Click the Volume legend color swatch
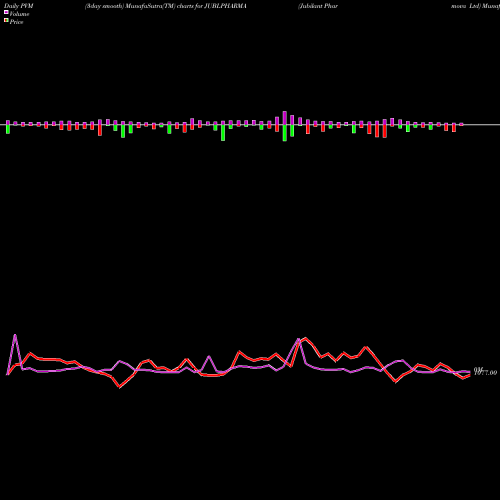This screenshot has height=500, width=500. 6,13
